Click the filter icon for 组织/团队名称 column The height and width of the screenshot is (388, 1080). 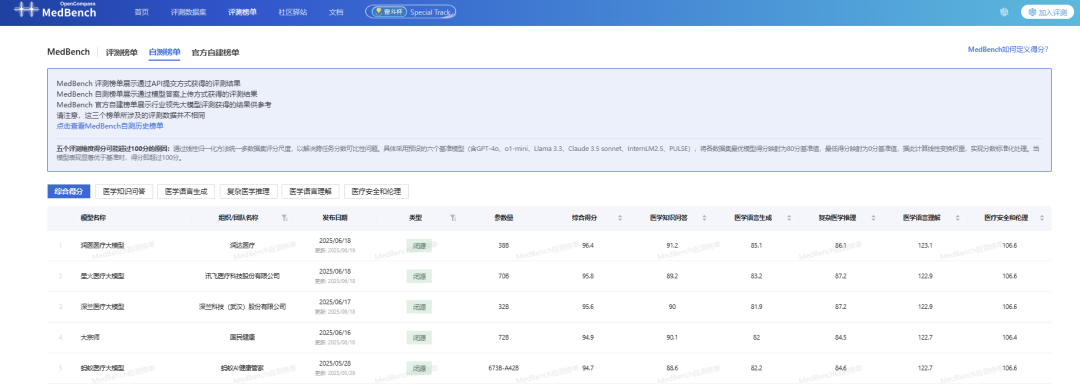[x=284, y=218]
